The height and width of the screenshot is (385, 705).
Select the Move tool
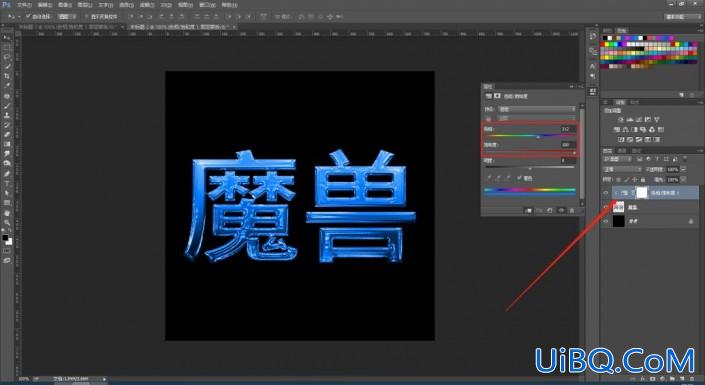(6, 38)
